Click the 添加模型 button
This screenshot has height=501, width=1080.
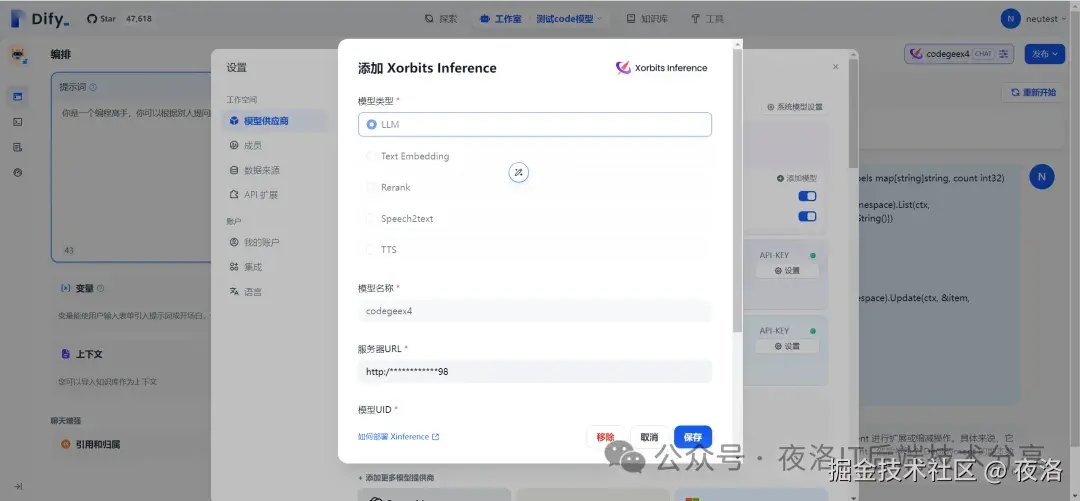point(797,178)
